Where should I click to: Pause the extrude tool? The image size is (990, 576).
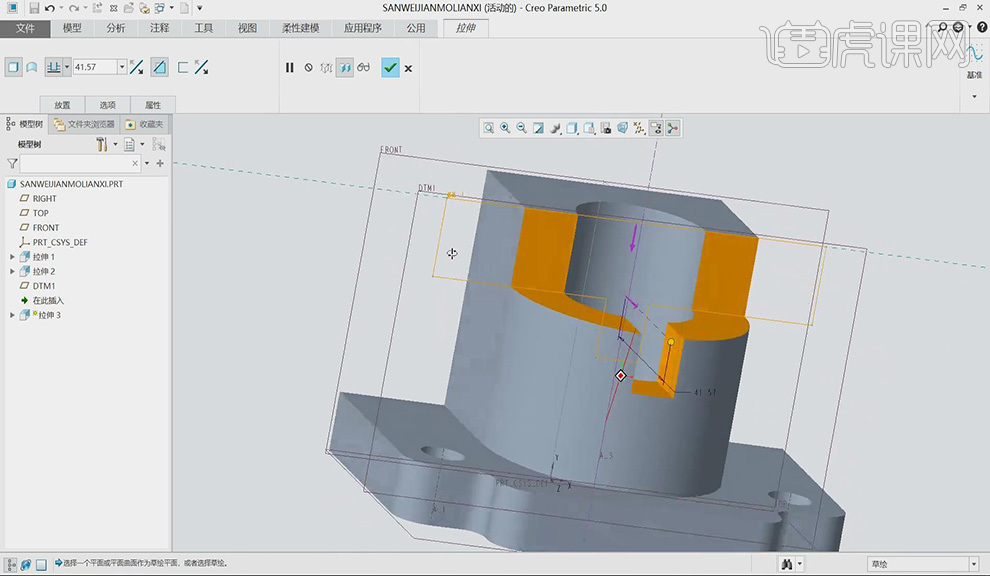click(x=290, y=68)
